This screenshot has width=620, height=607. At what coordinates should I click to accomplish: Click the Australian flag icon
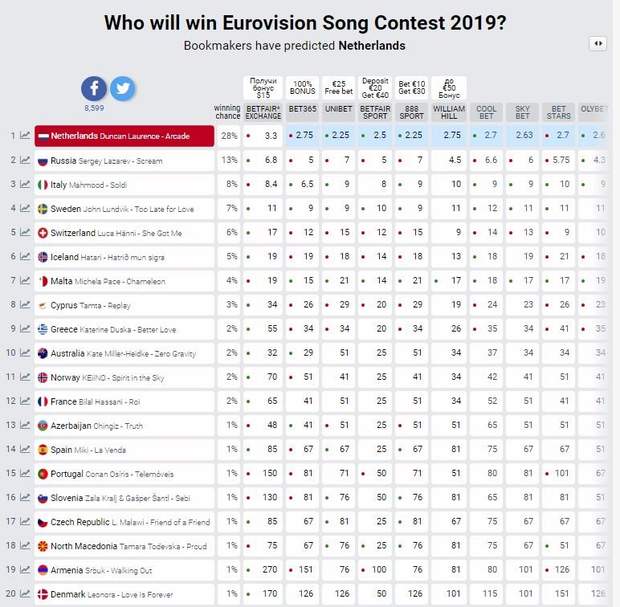(x=43, y=353)
